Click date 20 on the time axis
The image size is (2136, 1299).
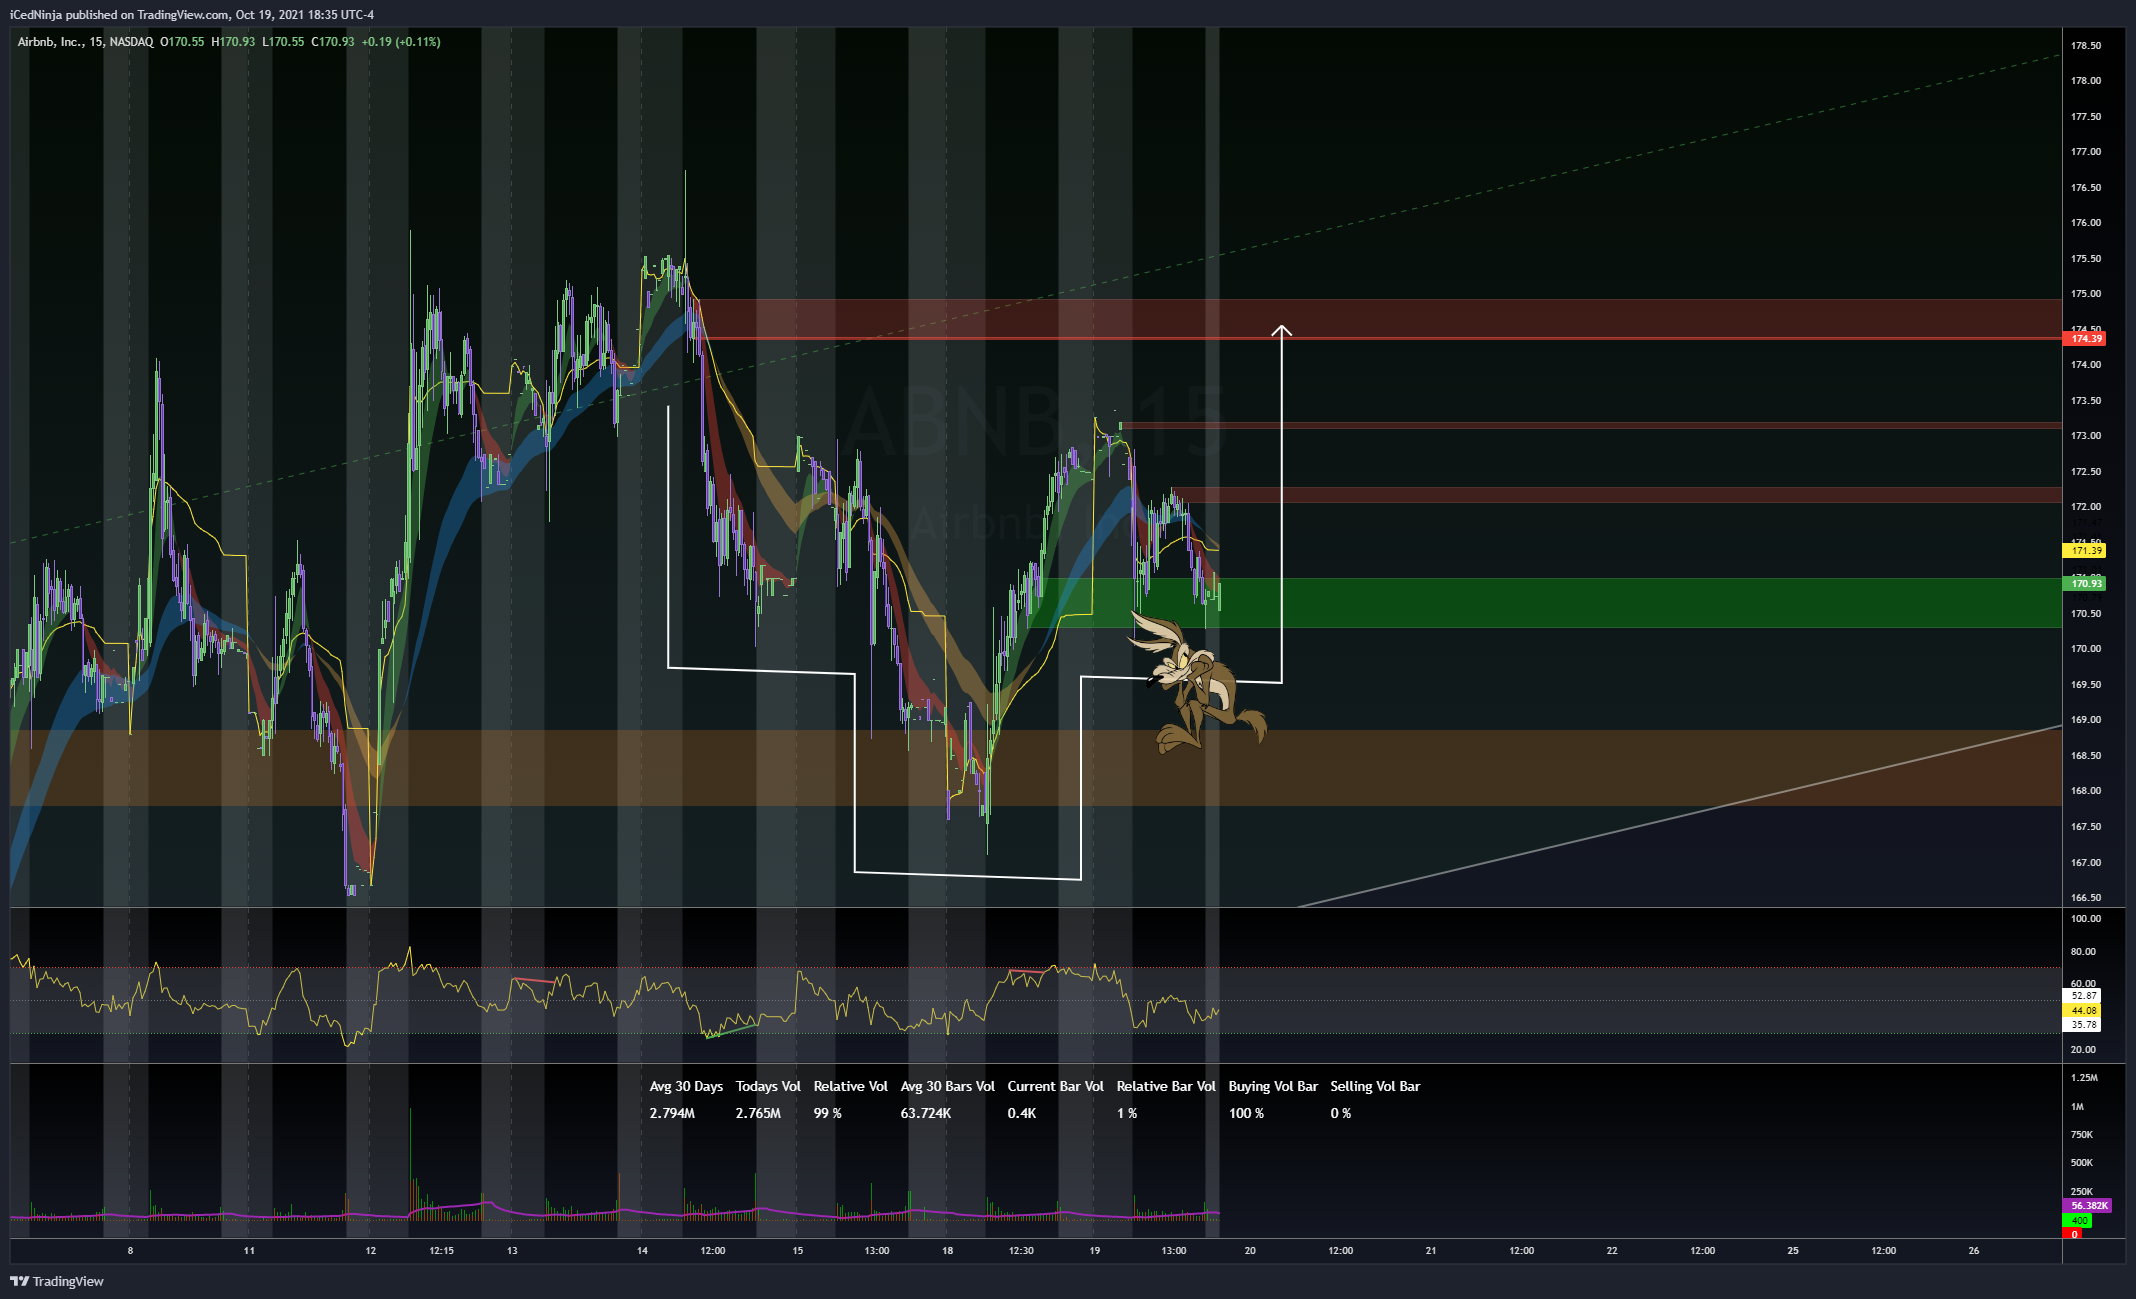(1250, 1251)
